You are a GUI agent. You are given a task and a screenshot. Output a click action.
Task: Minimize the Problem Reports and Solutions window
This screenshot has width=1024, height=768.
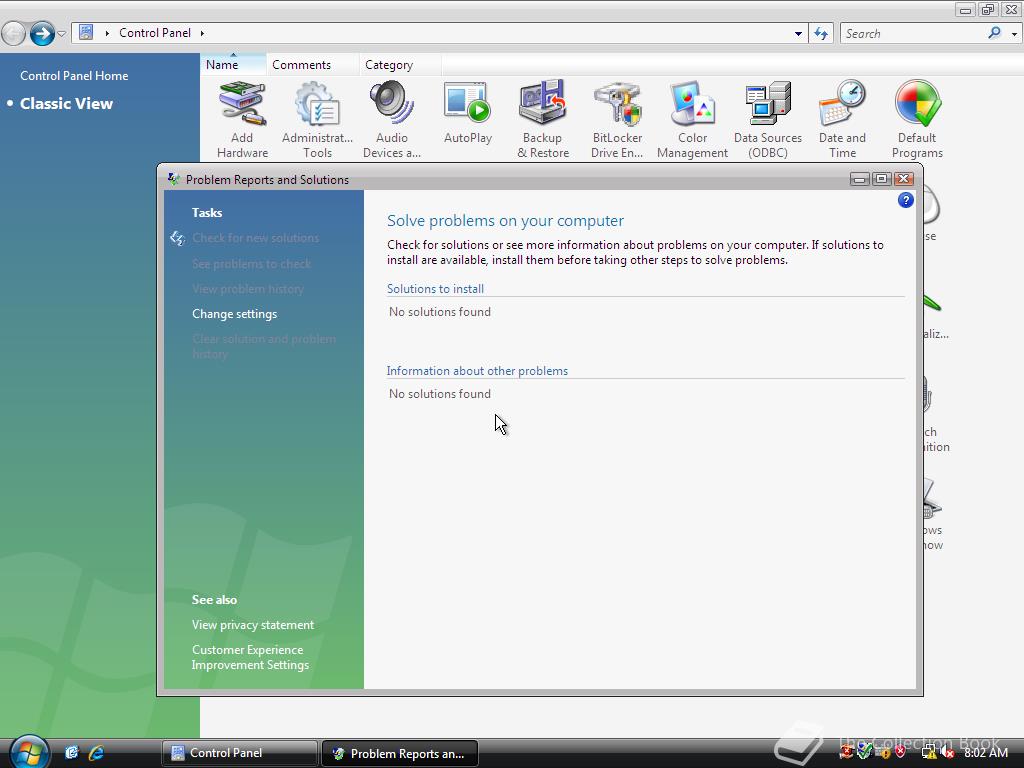(x=859, y=179)
